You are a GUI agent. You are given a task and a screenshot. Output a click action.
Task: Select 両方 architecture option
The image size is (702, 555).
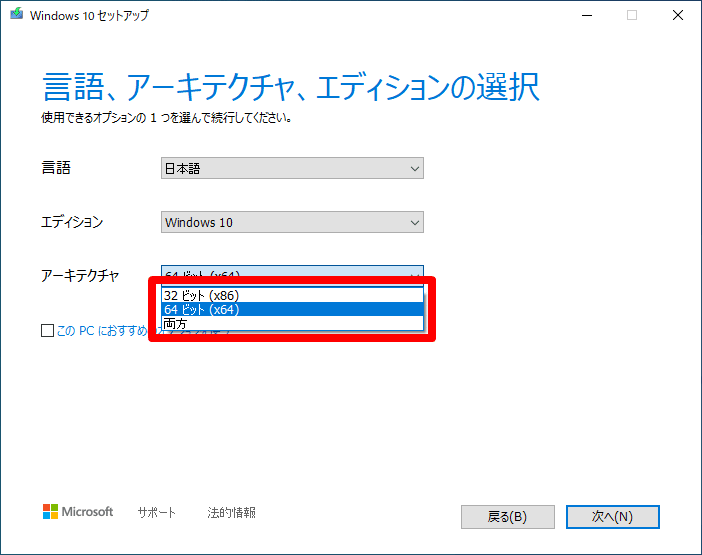292,323
